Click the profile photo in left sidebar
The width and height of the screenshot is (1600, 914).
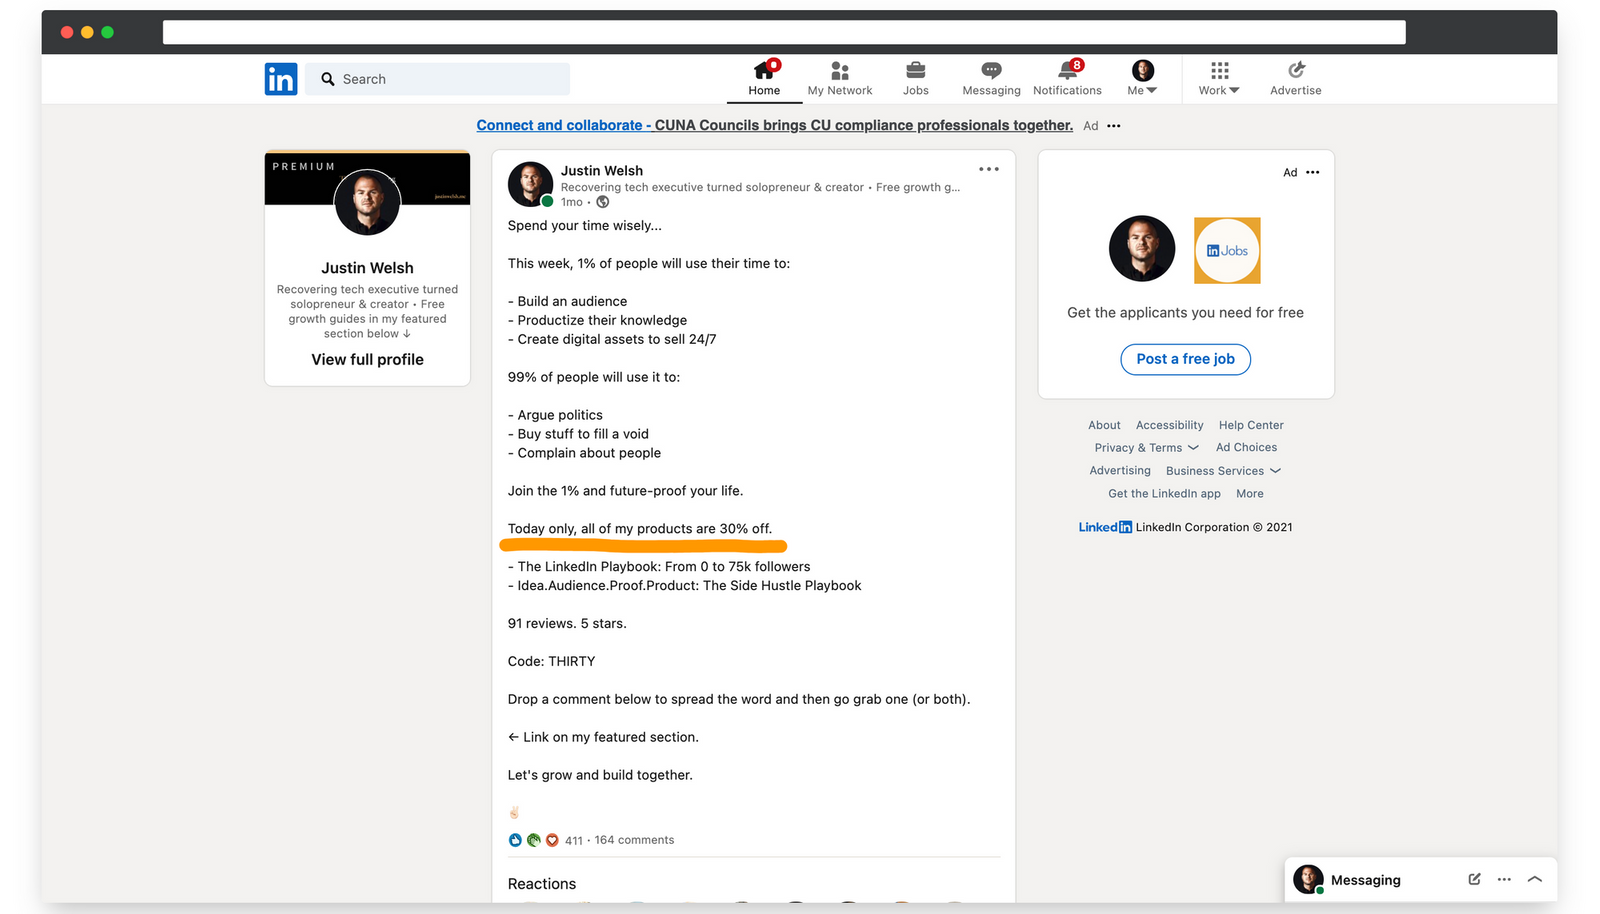pos(367,202)
